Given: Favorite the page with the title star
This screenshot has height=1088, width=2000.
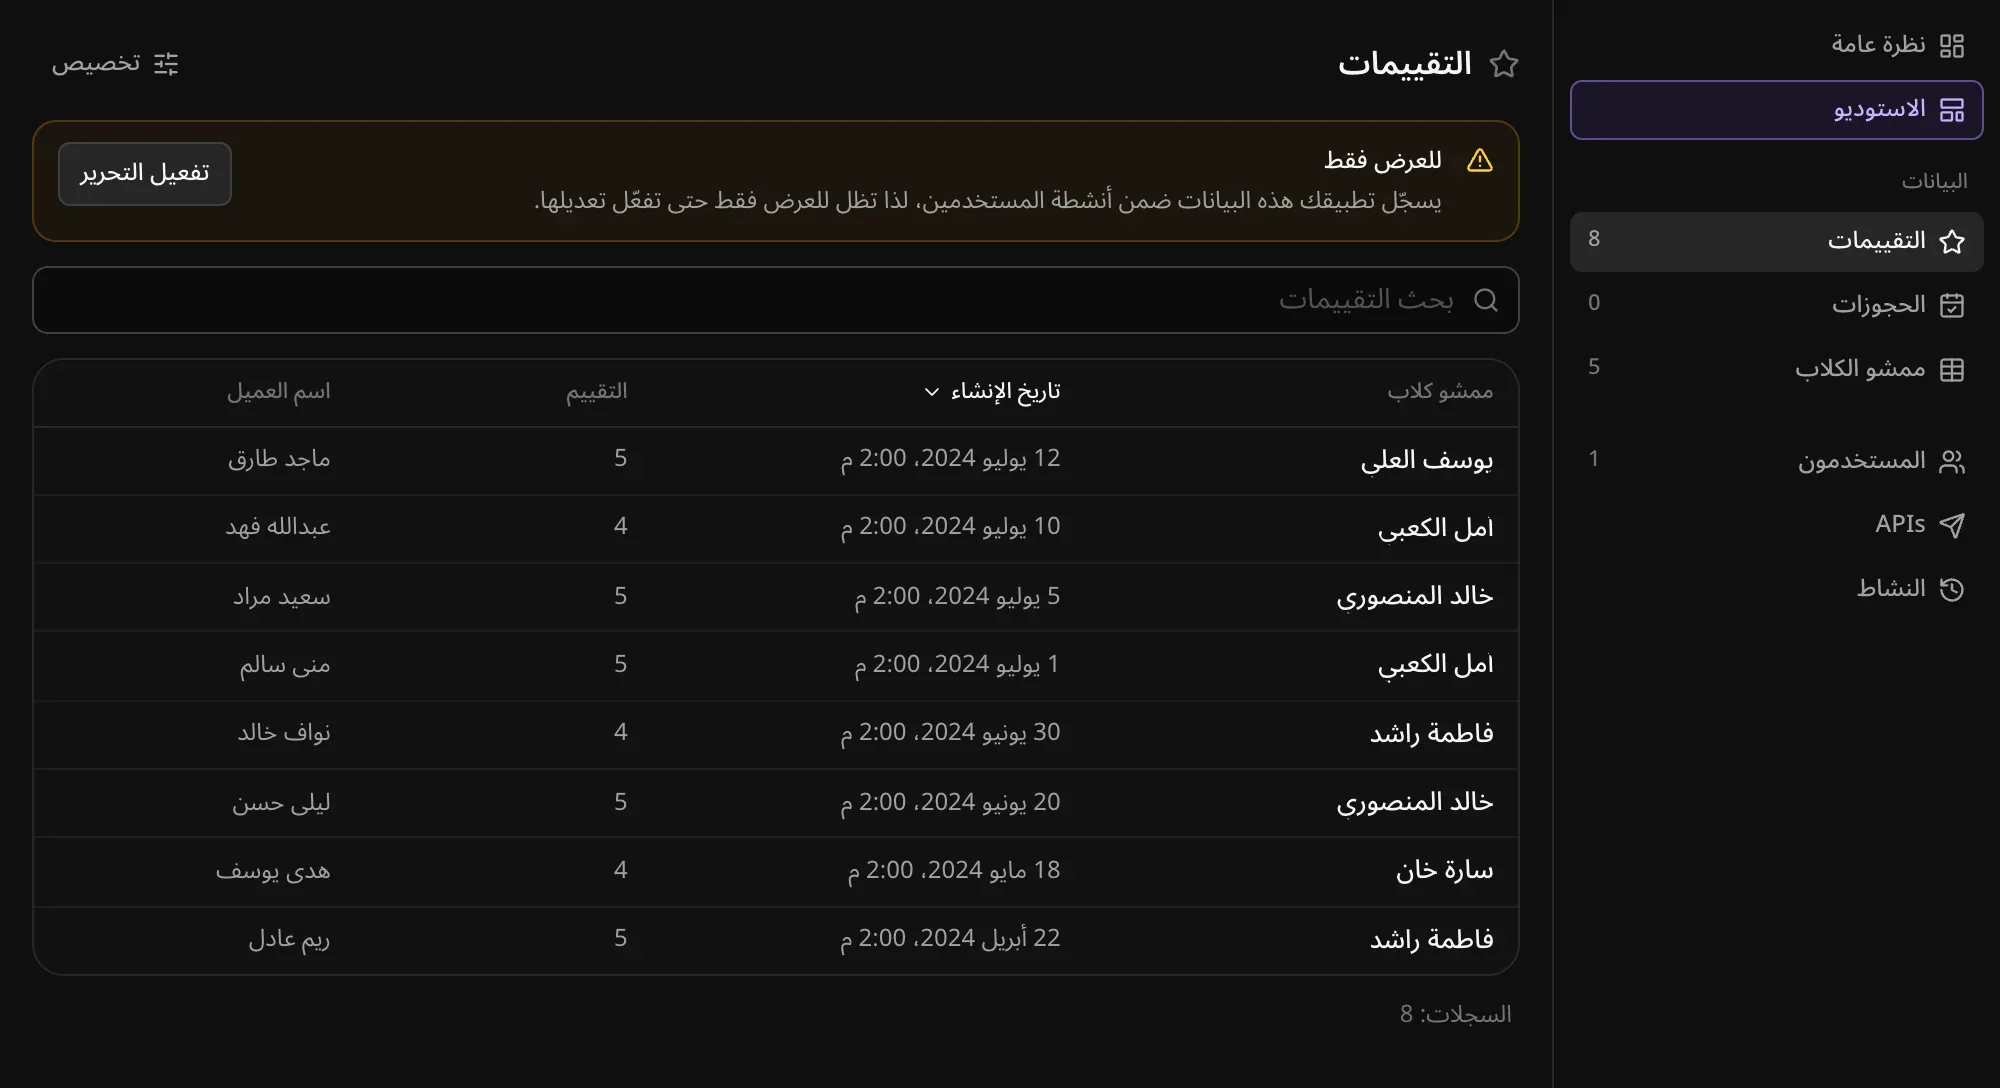Looking at the screenshot, I should pos(1504,64).
